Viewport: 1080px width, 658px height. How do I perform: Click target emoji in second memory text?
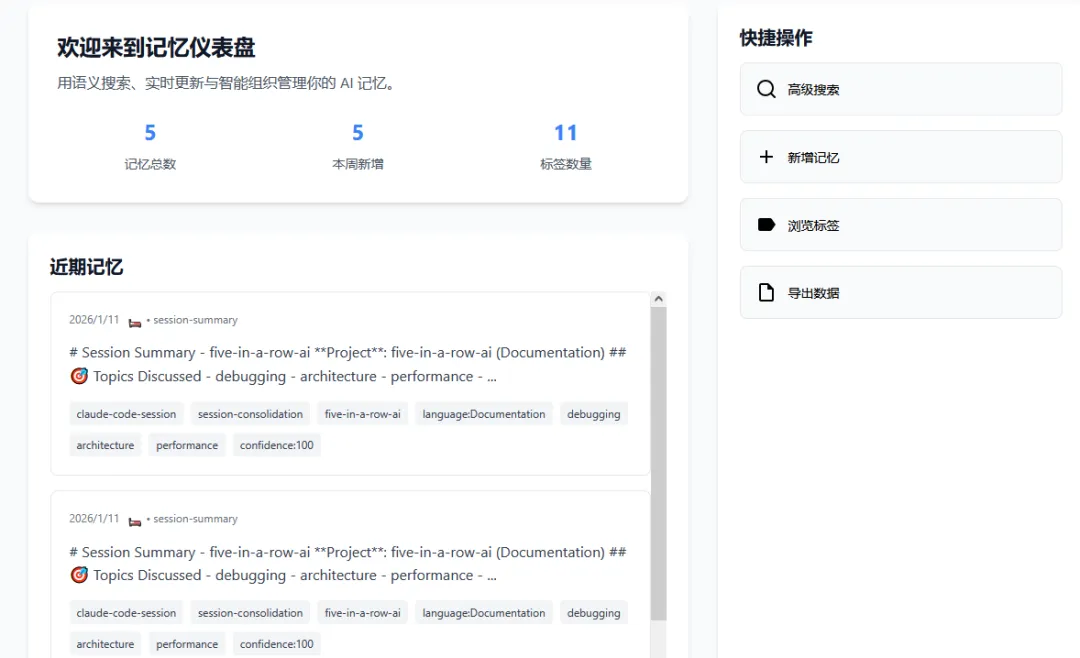point(79,575)
